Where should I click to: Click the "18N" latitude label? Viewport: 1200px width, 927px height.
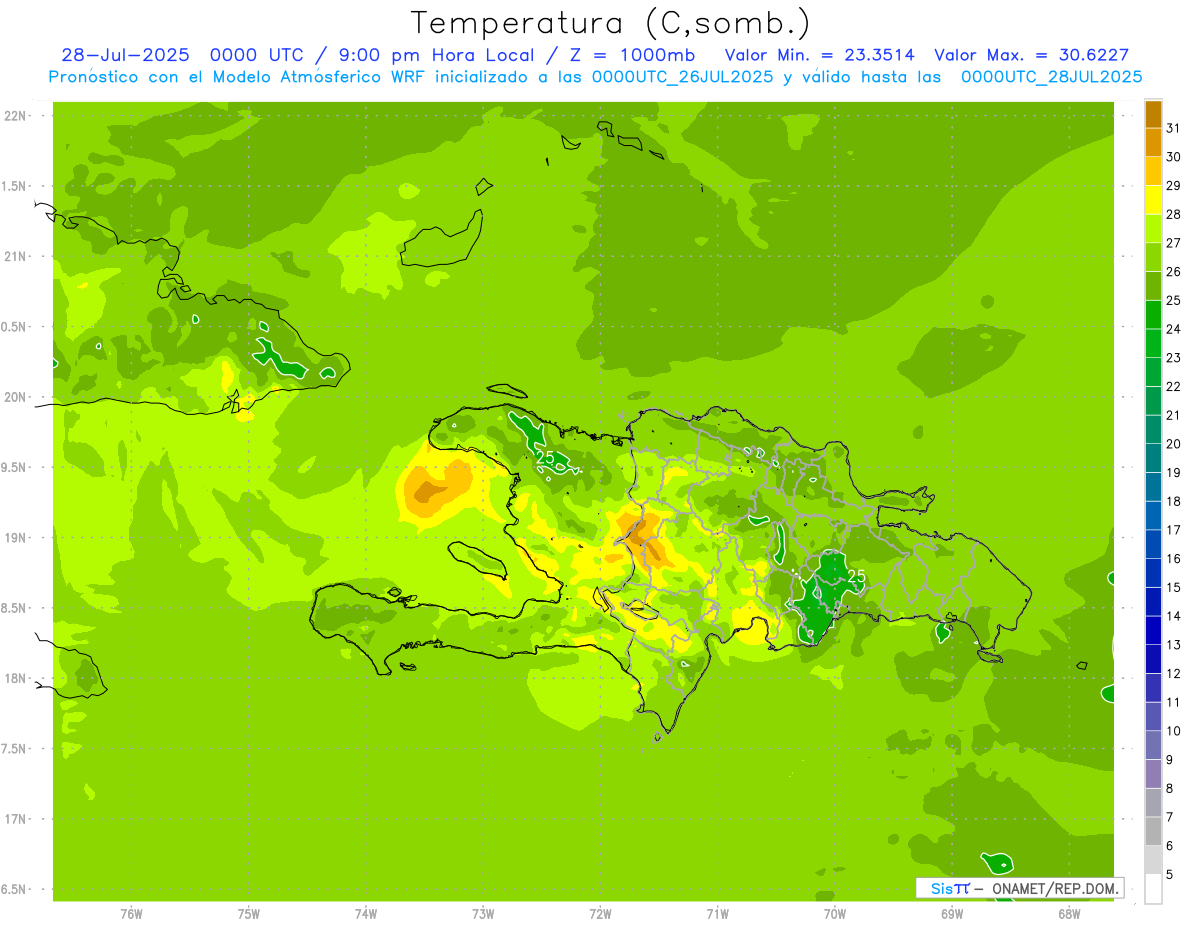[x=14, y=678]
